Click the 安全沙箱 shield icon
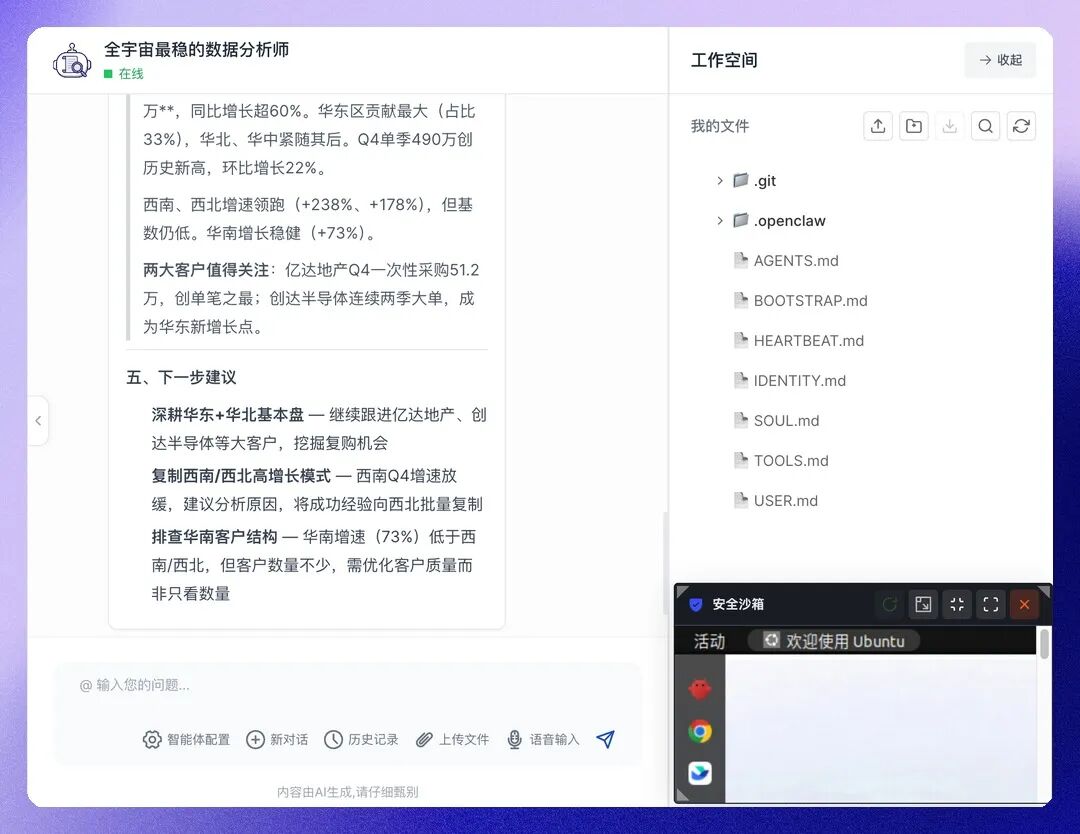1080x834 pixels. point(696,604)
